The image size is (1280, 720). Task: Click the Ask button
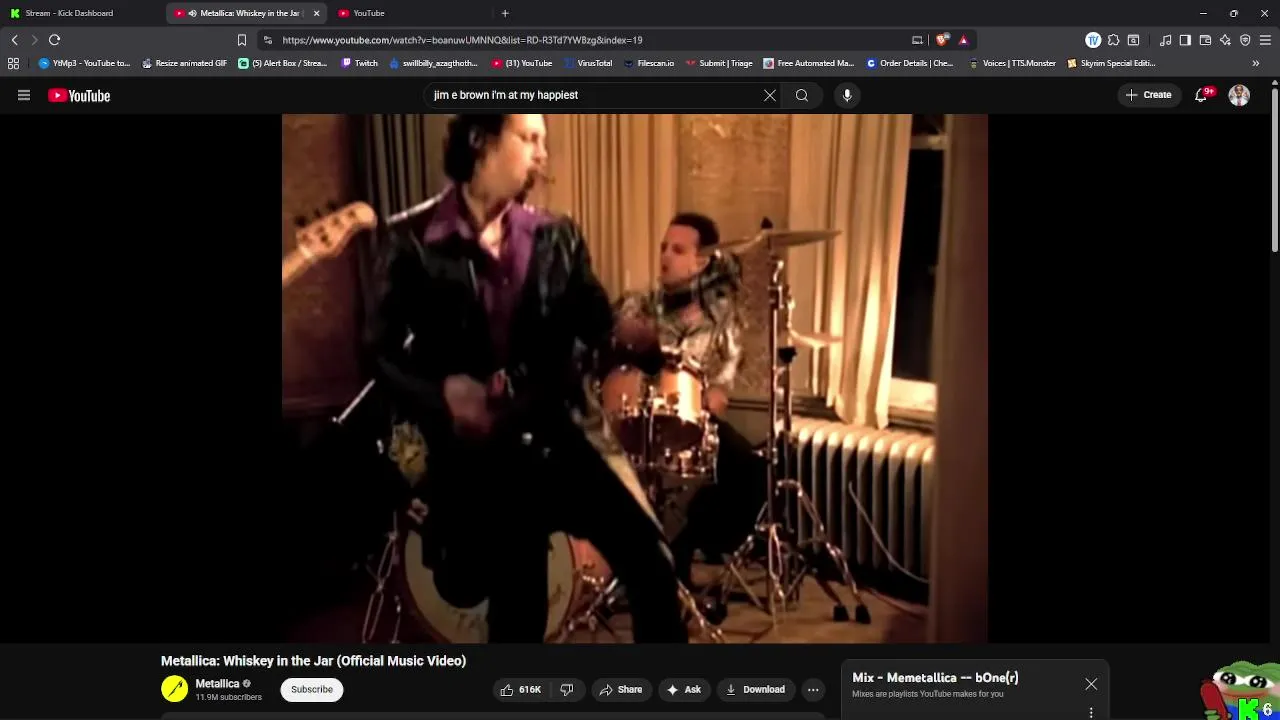[x=684, y=689]
